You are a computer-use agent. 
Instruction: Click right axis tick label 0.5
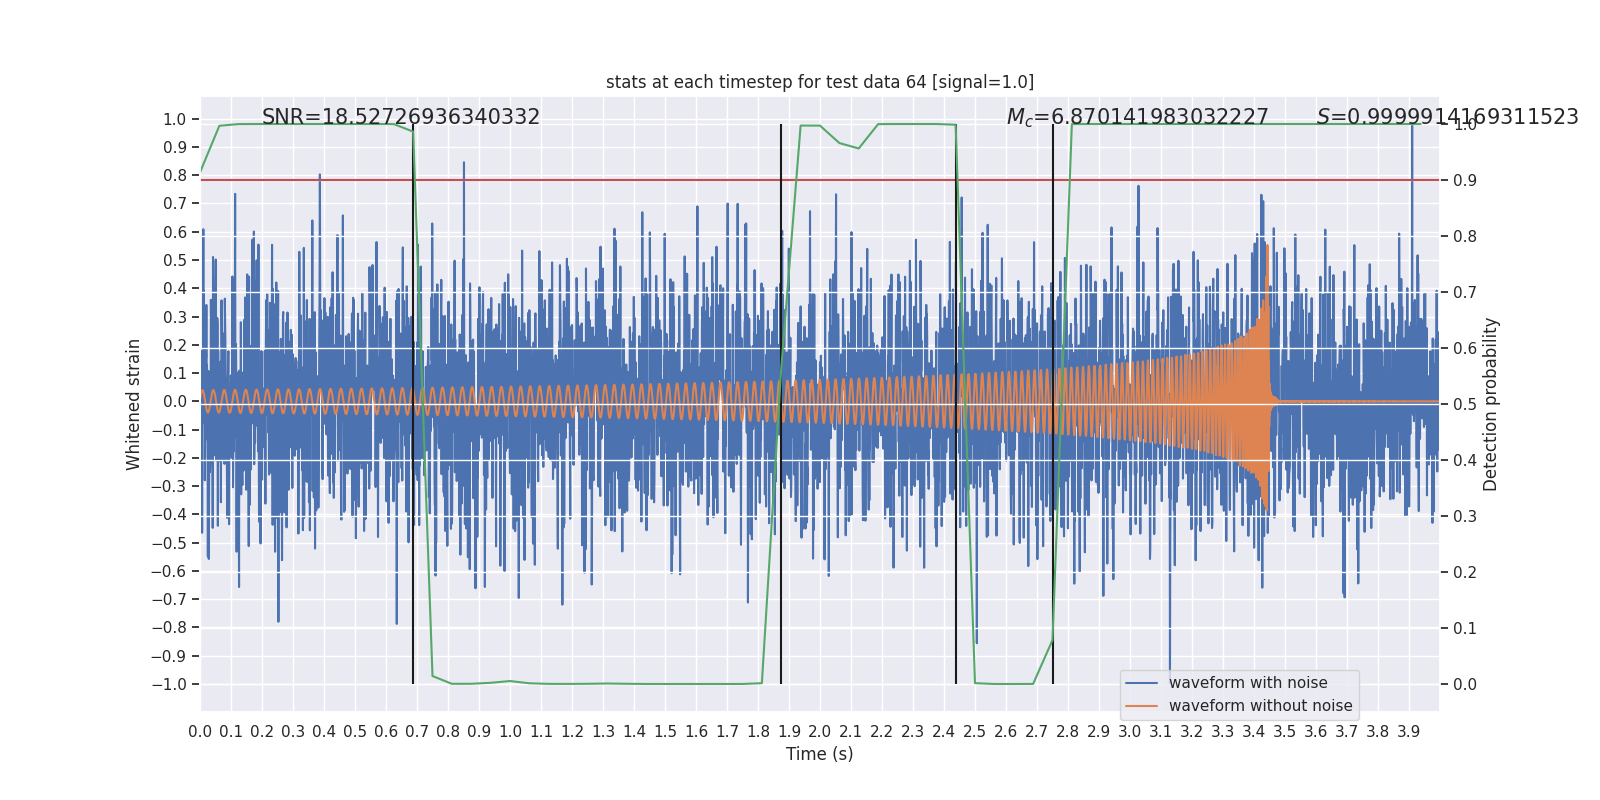(x=1465, y=405)
